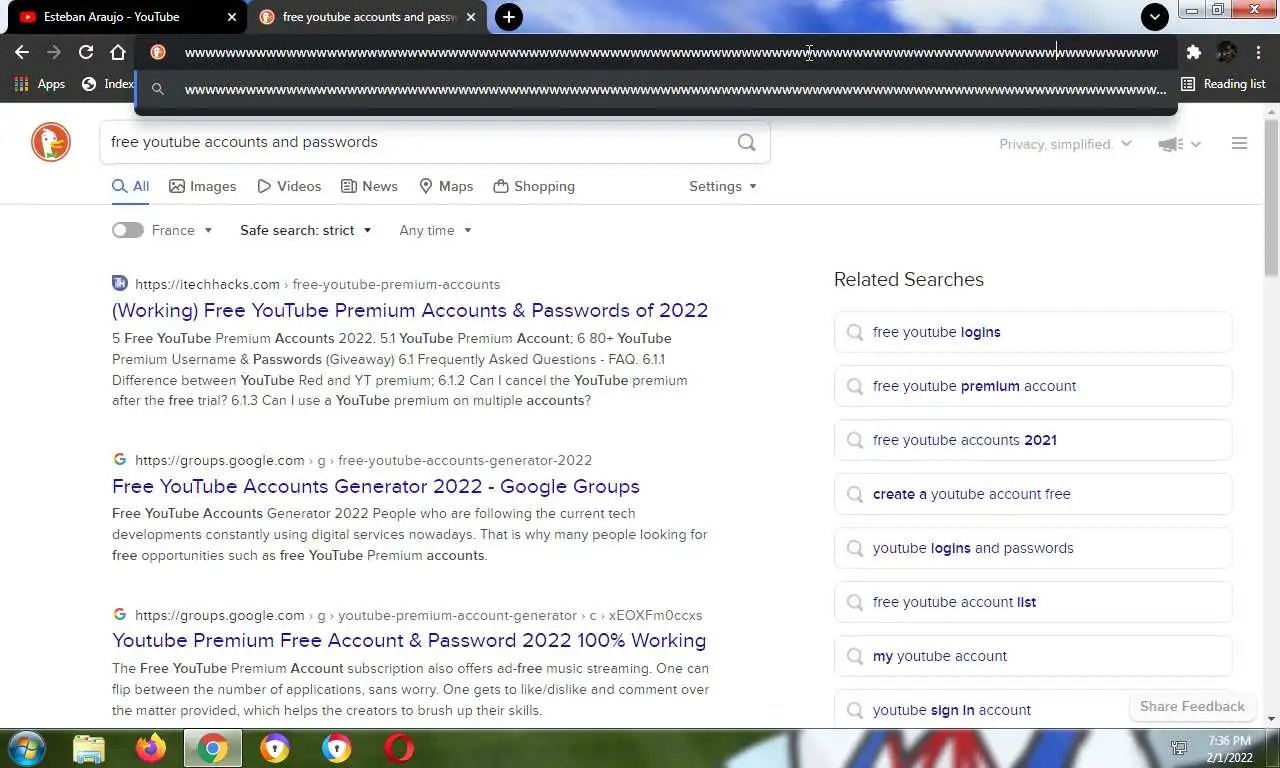Image resolution: width=1280 pixels, height=768 pixels.
Task: Click the DuckDuckGo logo
Action: tap(51, 143)
